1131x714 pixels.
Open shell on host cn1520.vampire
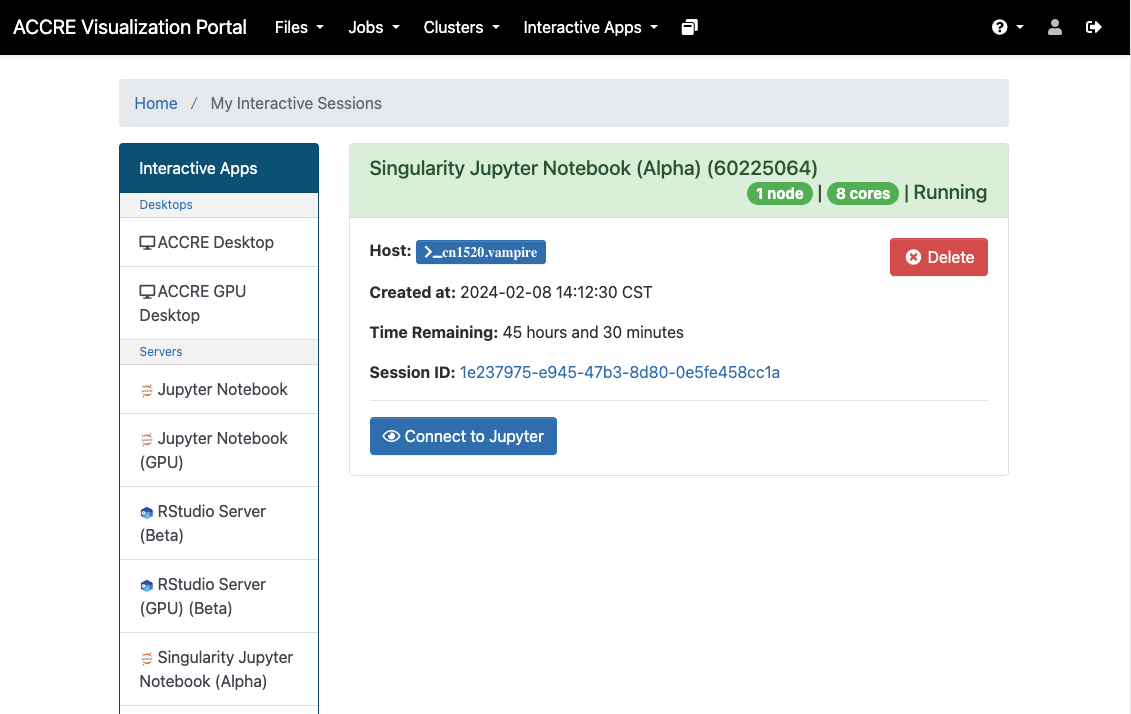(481, 252)
